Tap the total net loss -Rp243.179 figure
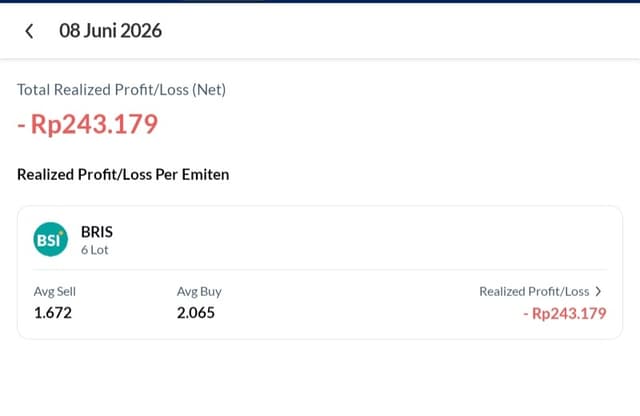The height and width of the screenshot is (416, 640). pos(87,124)
